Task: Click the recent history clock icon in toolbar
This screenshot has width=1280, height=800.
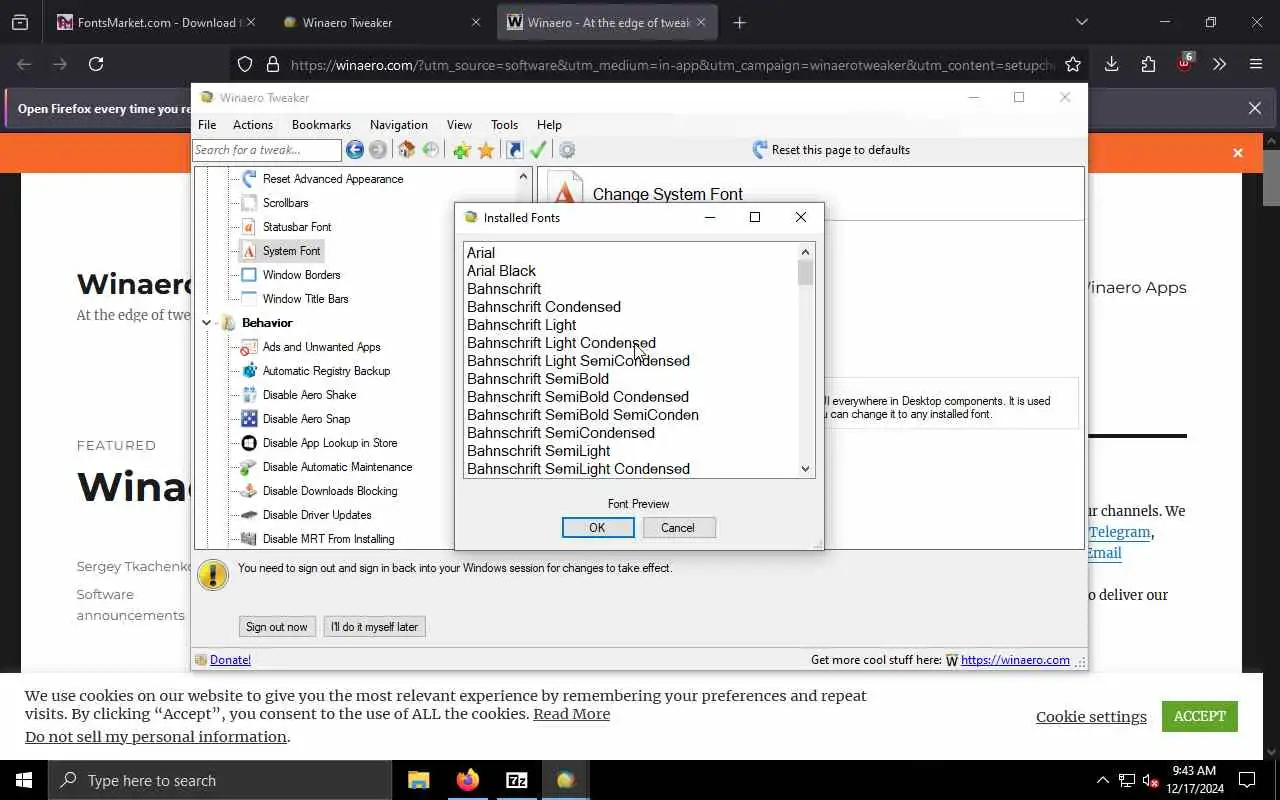Action: tap(430, 150)
